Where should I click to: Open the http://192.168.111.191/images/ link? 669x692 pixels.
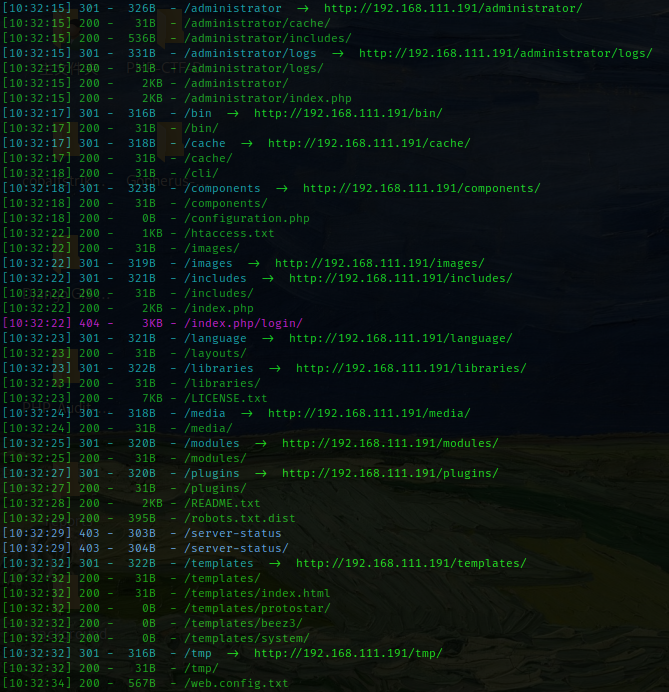point(380,263)
